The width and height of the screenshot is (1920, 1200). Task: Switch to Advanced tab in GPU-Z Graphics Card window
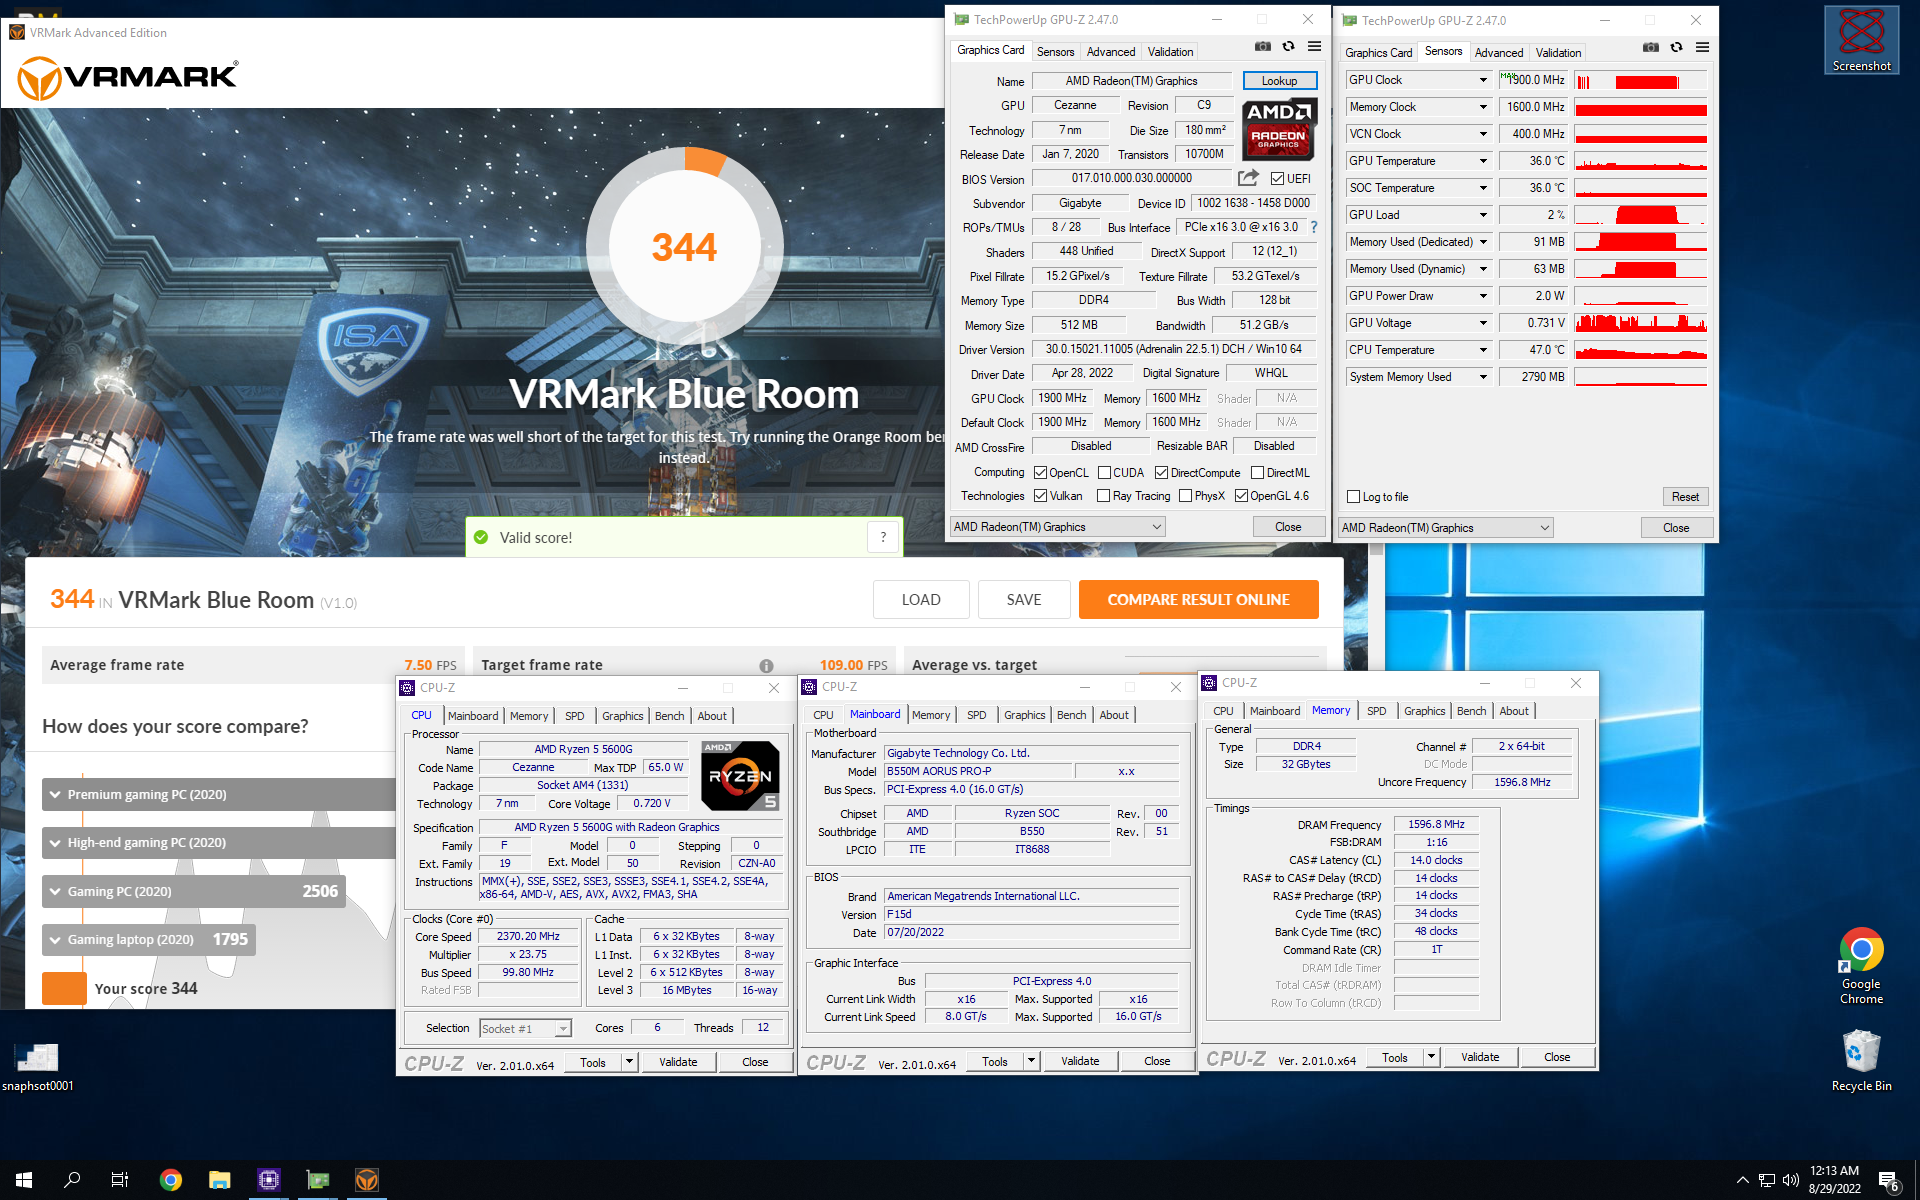(x=1111, y=52)
